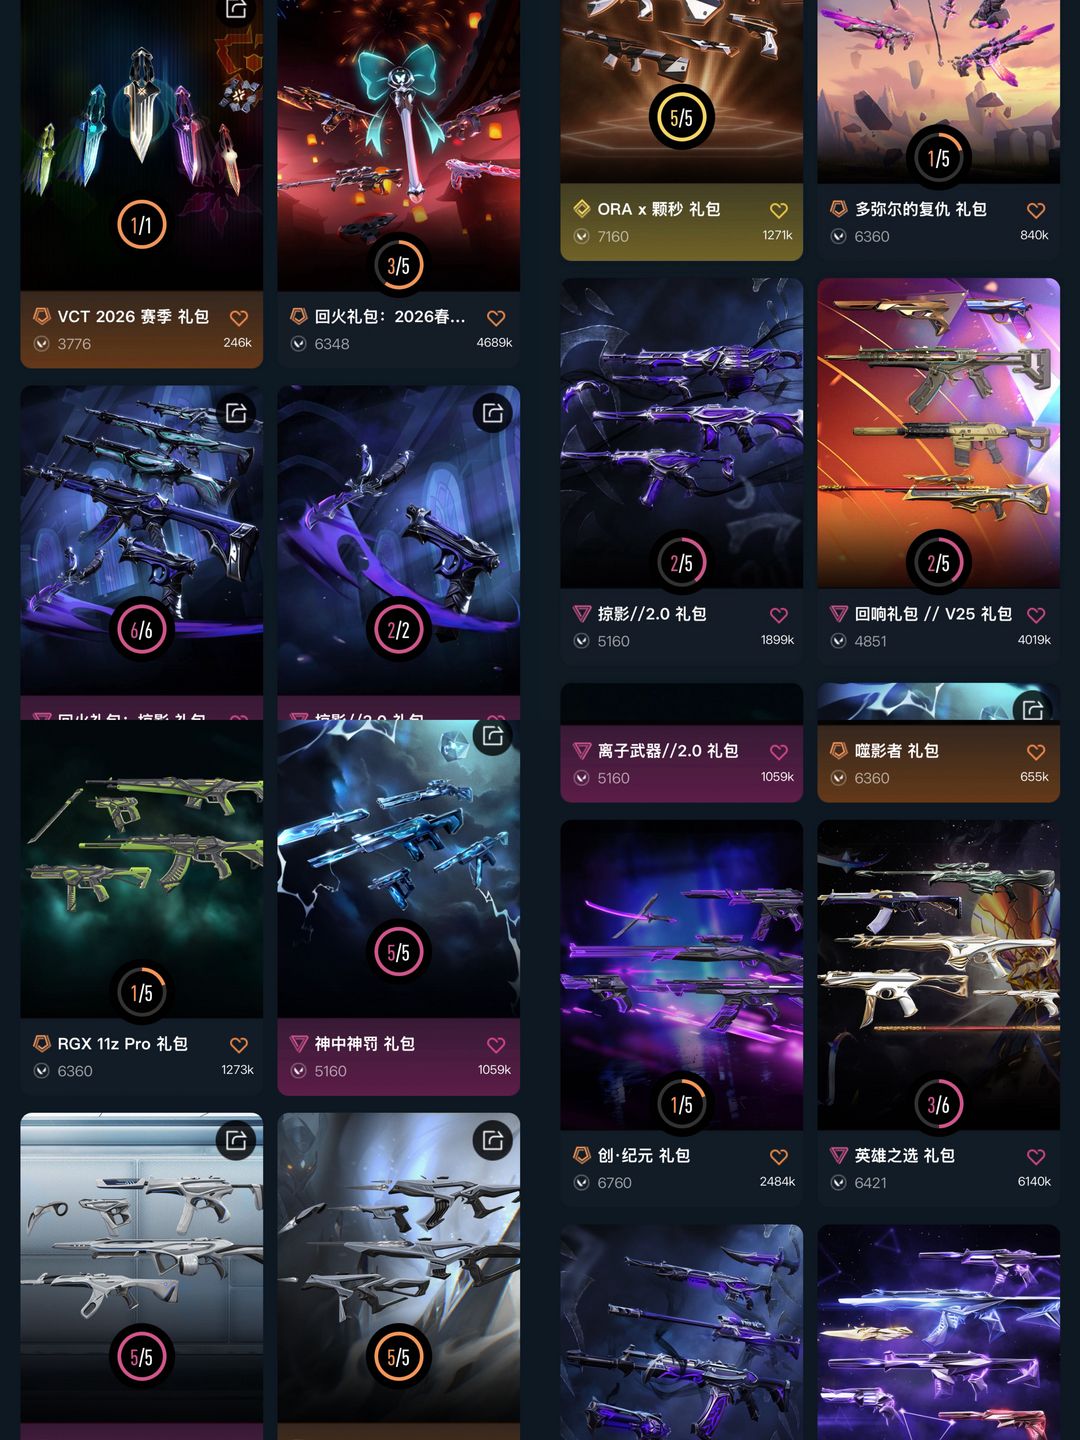The image size is (1080, 1440).
Task: Click share icon on blue 6/6 bundle
Action: 236,413
